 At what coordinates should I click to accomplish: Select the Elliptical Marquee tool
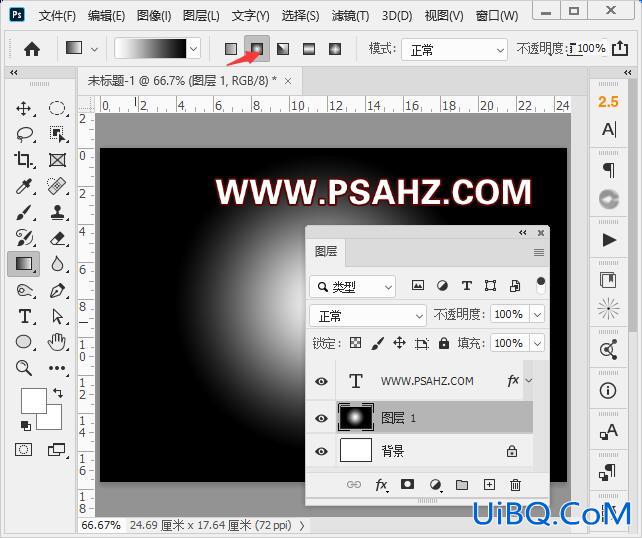pos(57,109)
